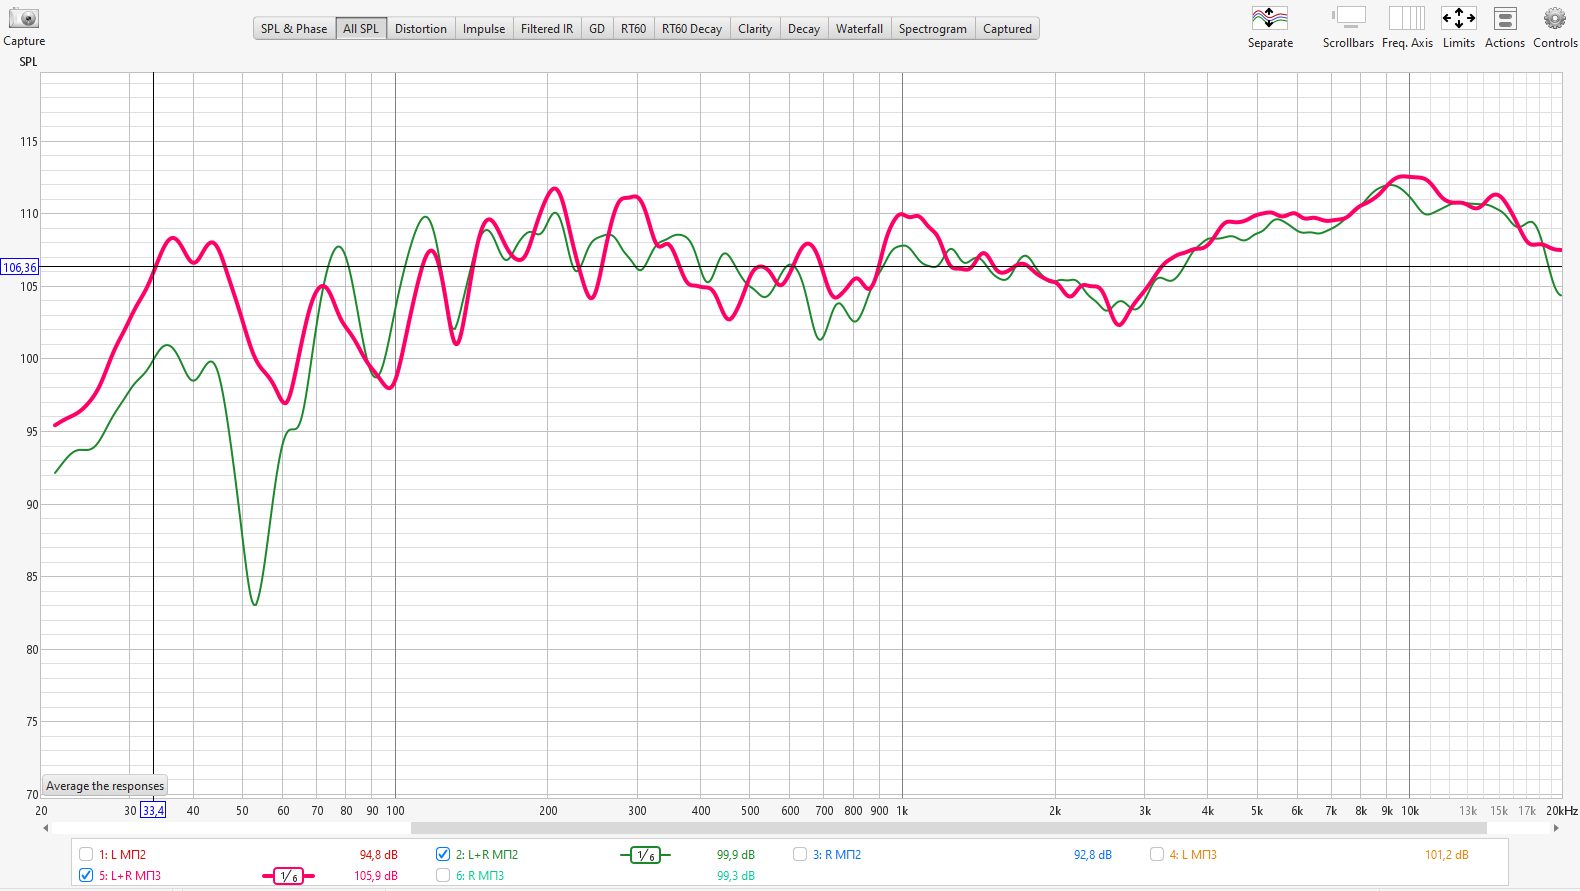Enable the 1: L МП2 trace checkbox

[86, 854]
